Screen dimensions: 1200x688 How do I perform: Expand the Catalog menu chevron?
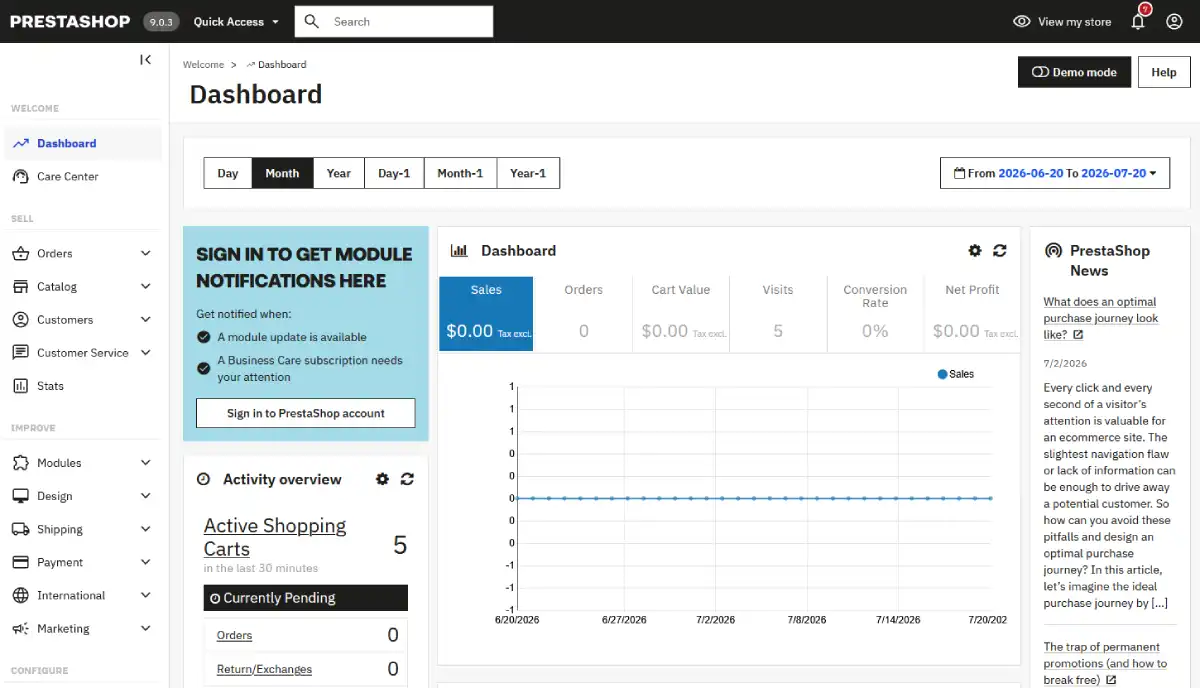(146, 286)
